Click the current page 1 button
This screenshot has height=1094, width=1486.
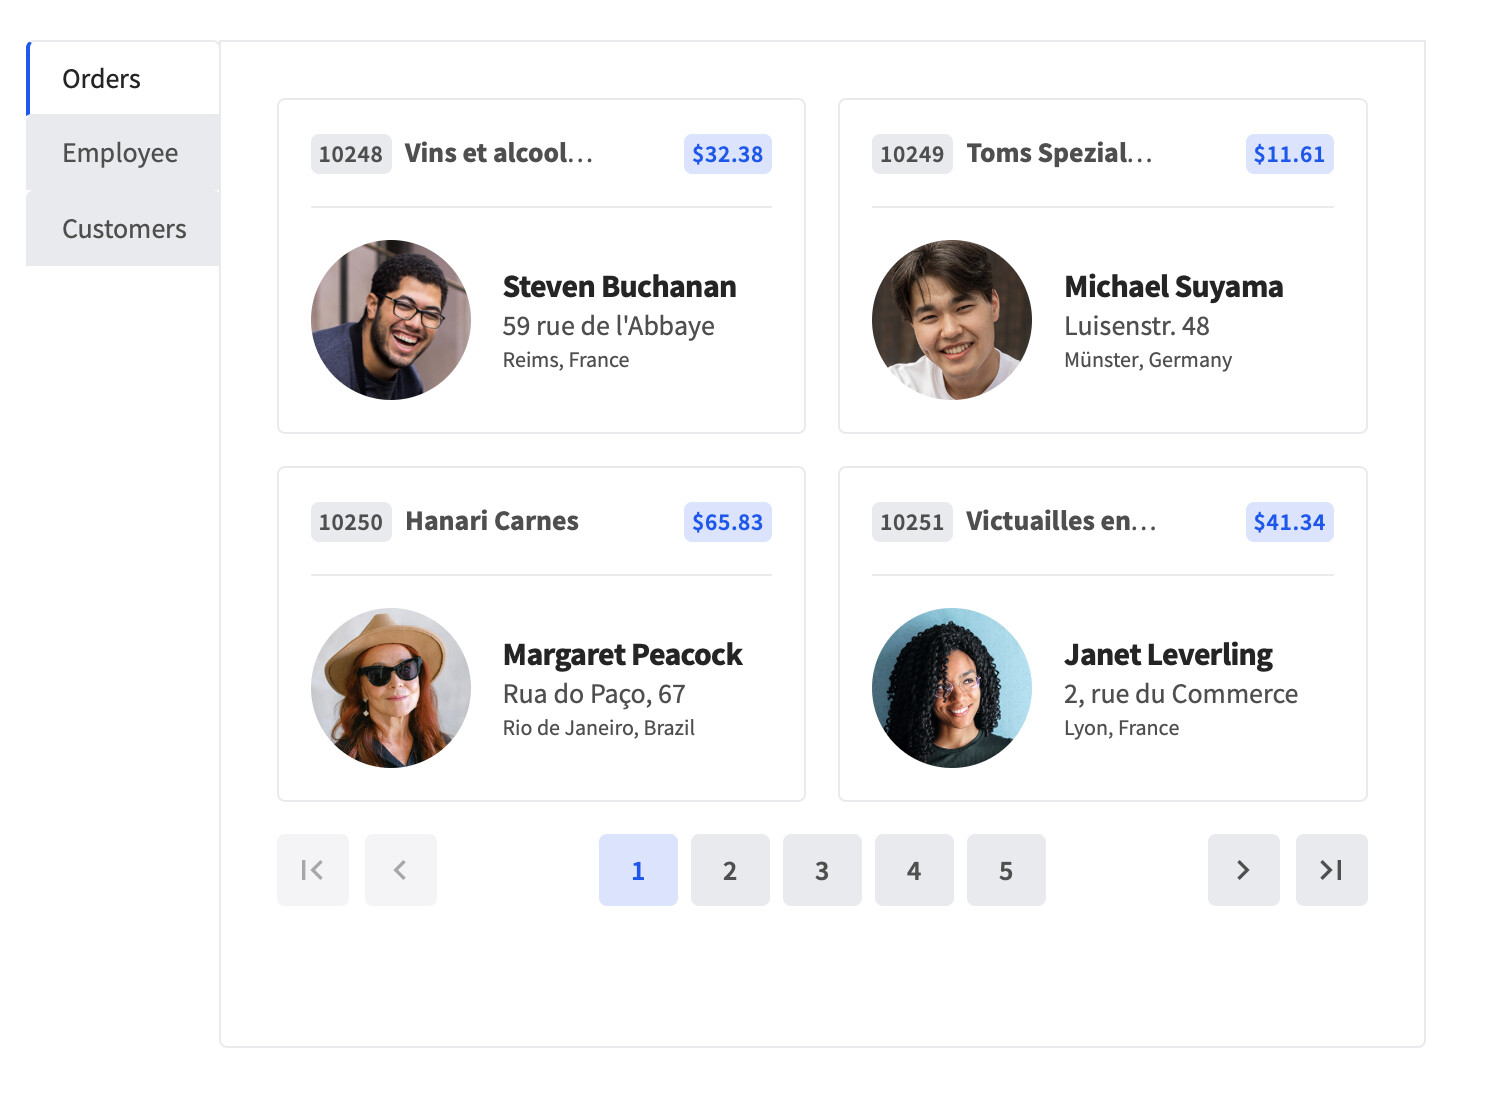click(x=638, y=870)
